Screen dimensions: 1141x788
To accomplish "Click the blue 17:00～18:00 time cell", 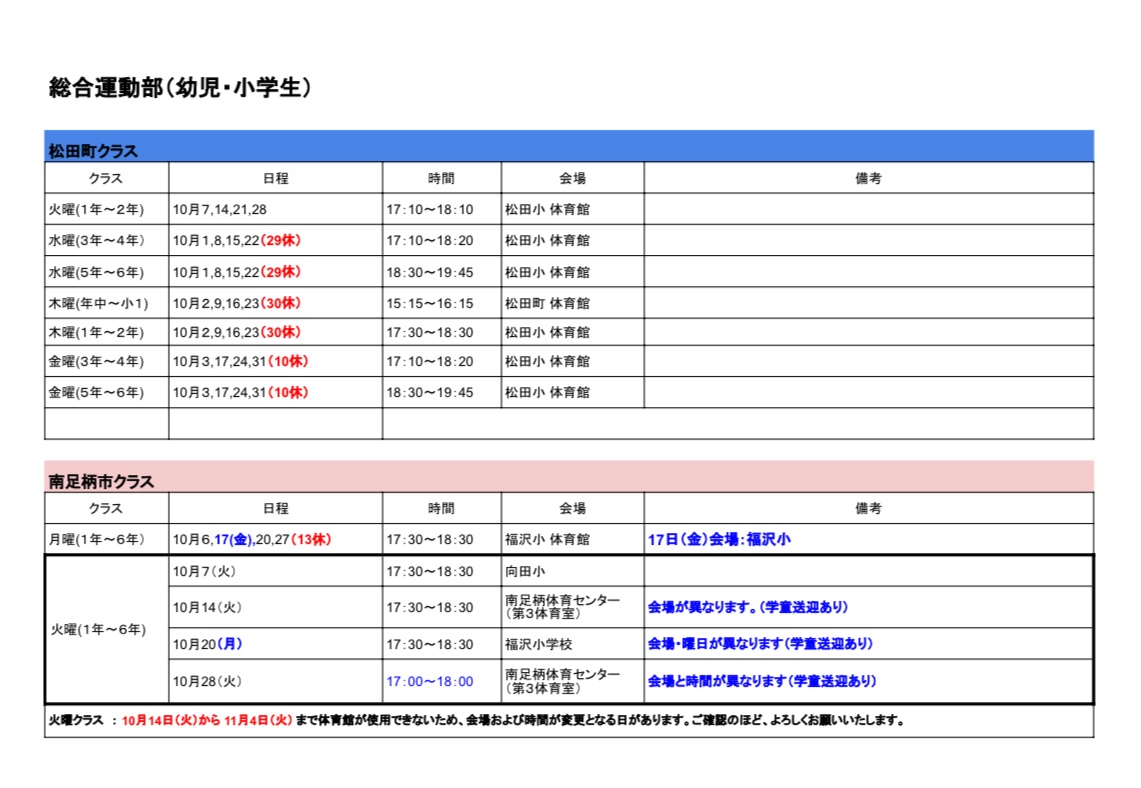I will pyautogui.click(x=430, y=681).
